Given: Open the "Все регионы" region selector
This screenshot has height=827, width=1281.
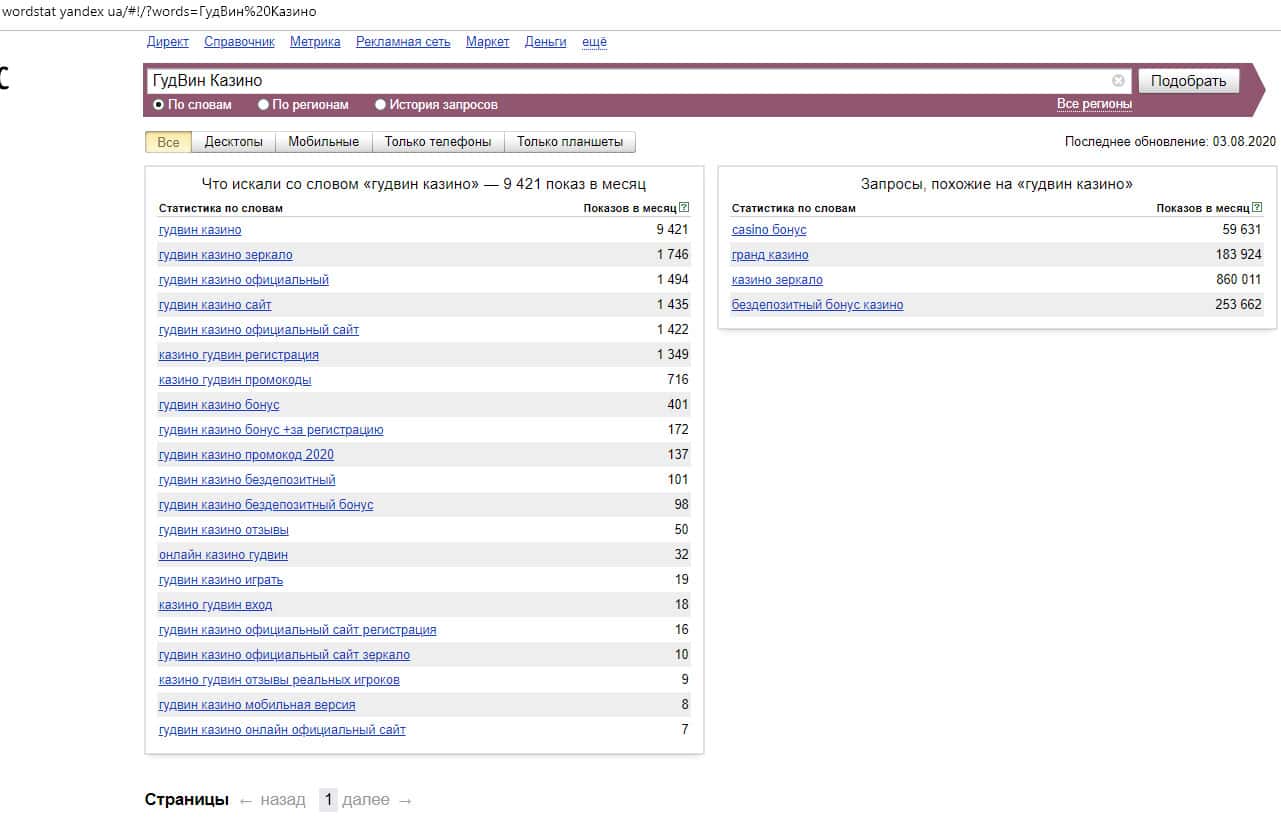Looking at the screenshot, I should point(1094,104).
